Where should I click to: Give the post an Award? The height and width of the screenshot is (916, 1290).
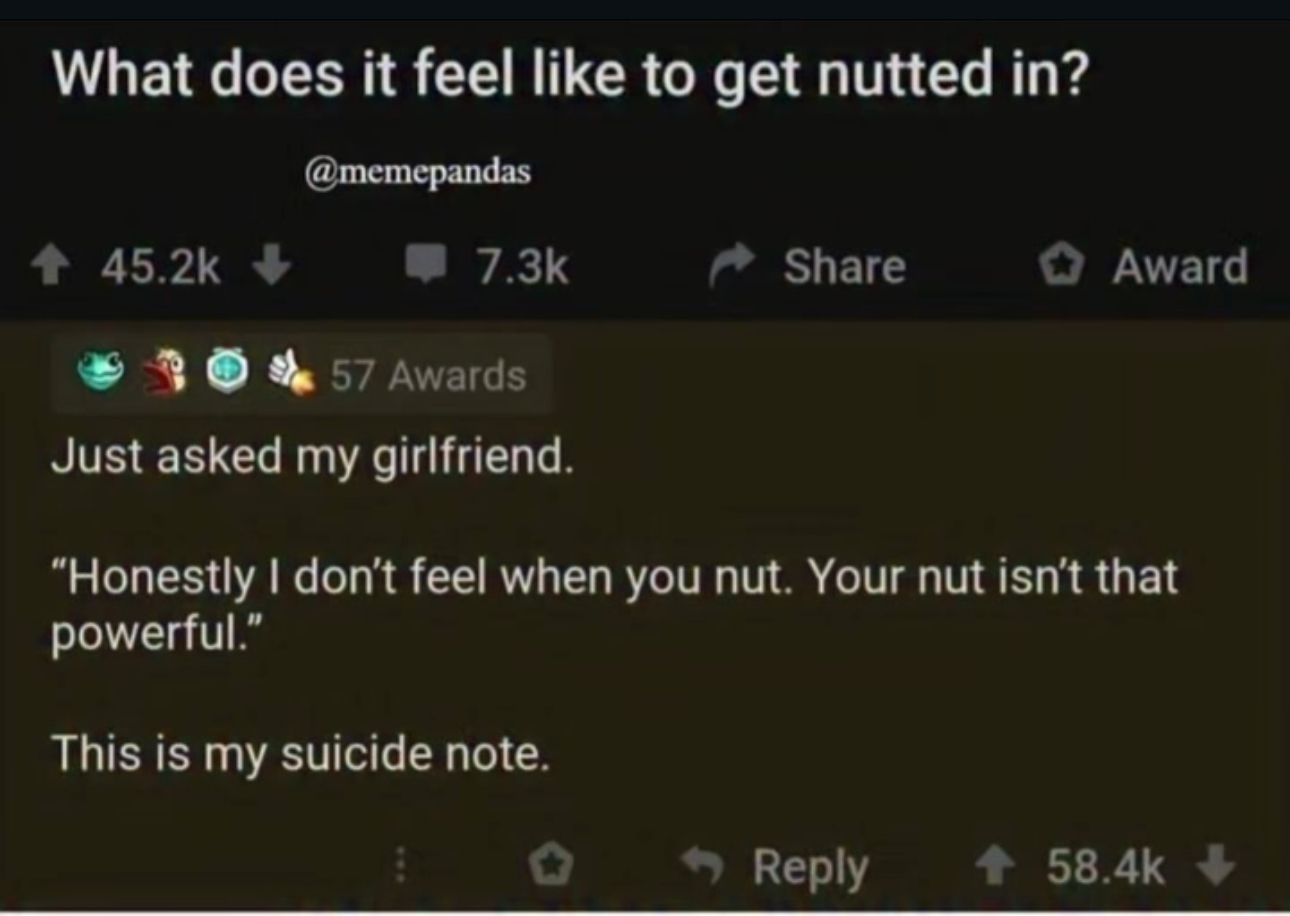[x=1060, y=267]
